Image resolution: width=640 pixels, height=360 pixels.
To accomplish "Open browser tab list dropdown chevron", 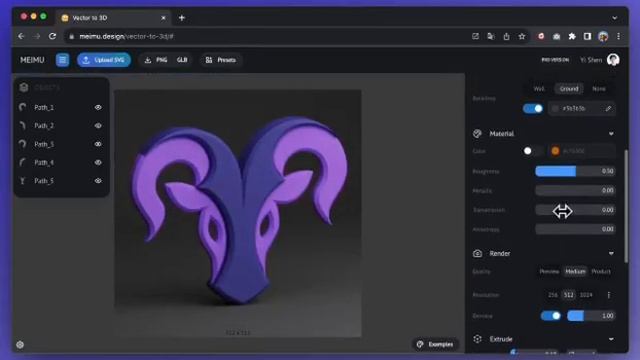I will point(614,18).
